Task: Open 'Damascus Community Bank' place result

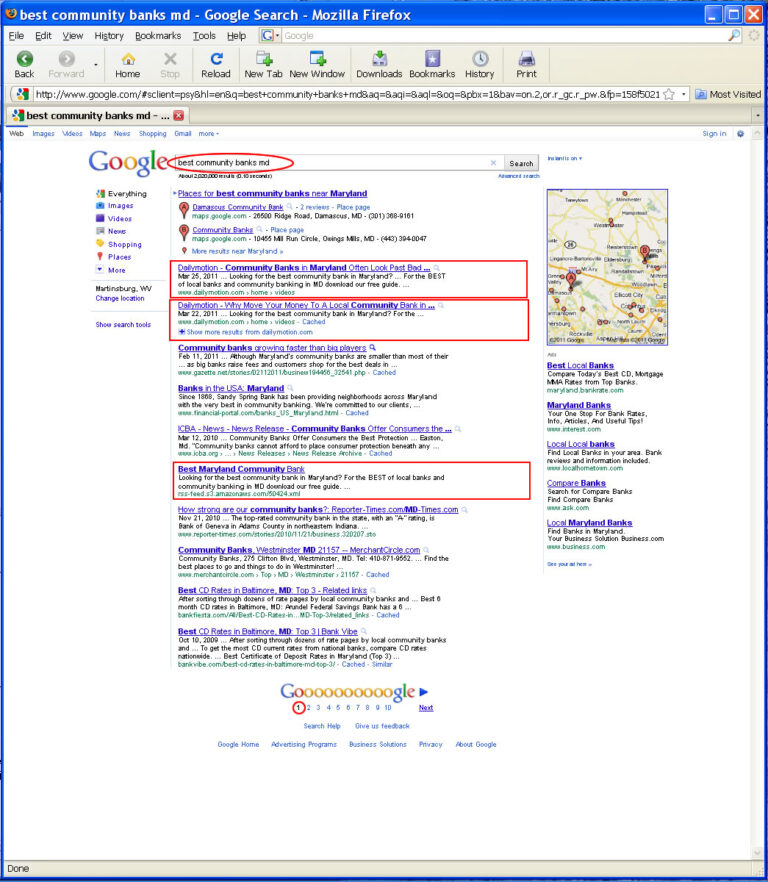Action: tap(237, 207)
